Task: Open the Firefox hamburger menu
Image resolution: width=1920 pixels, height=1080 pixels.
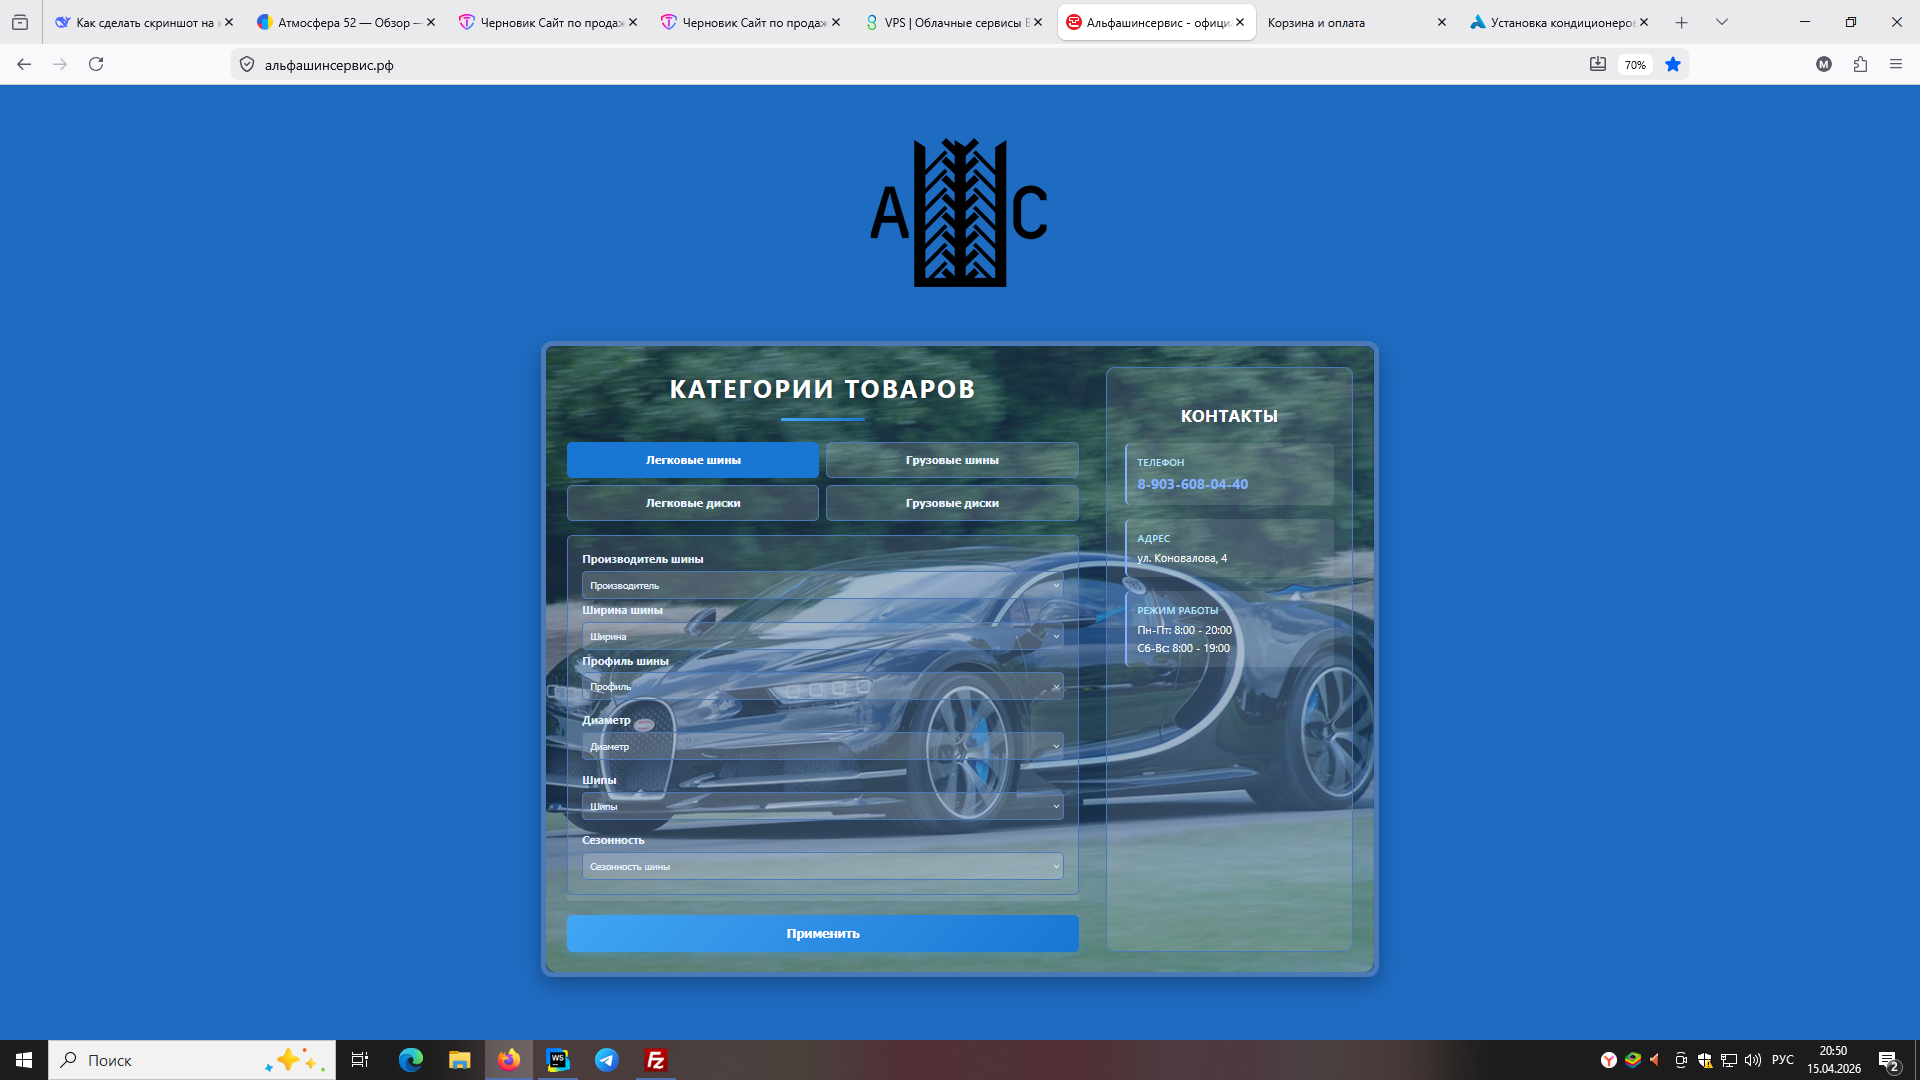Action: [1896, 65]
